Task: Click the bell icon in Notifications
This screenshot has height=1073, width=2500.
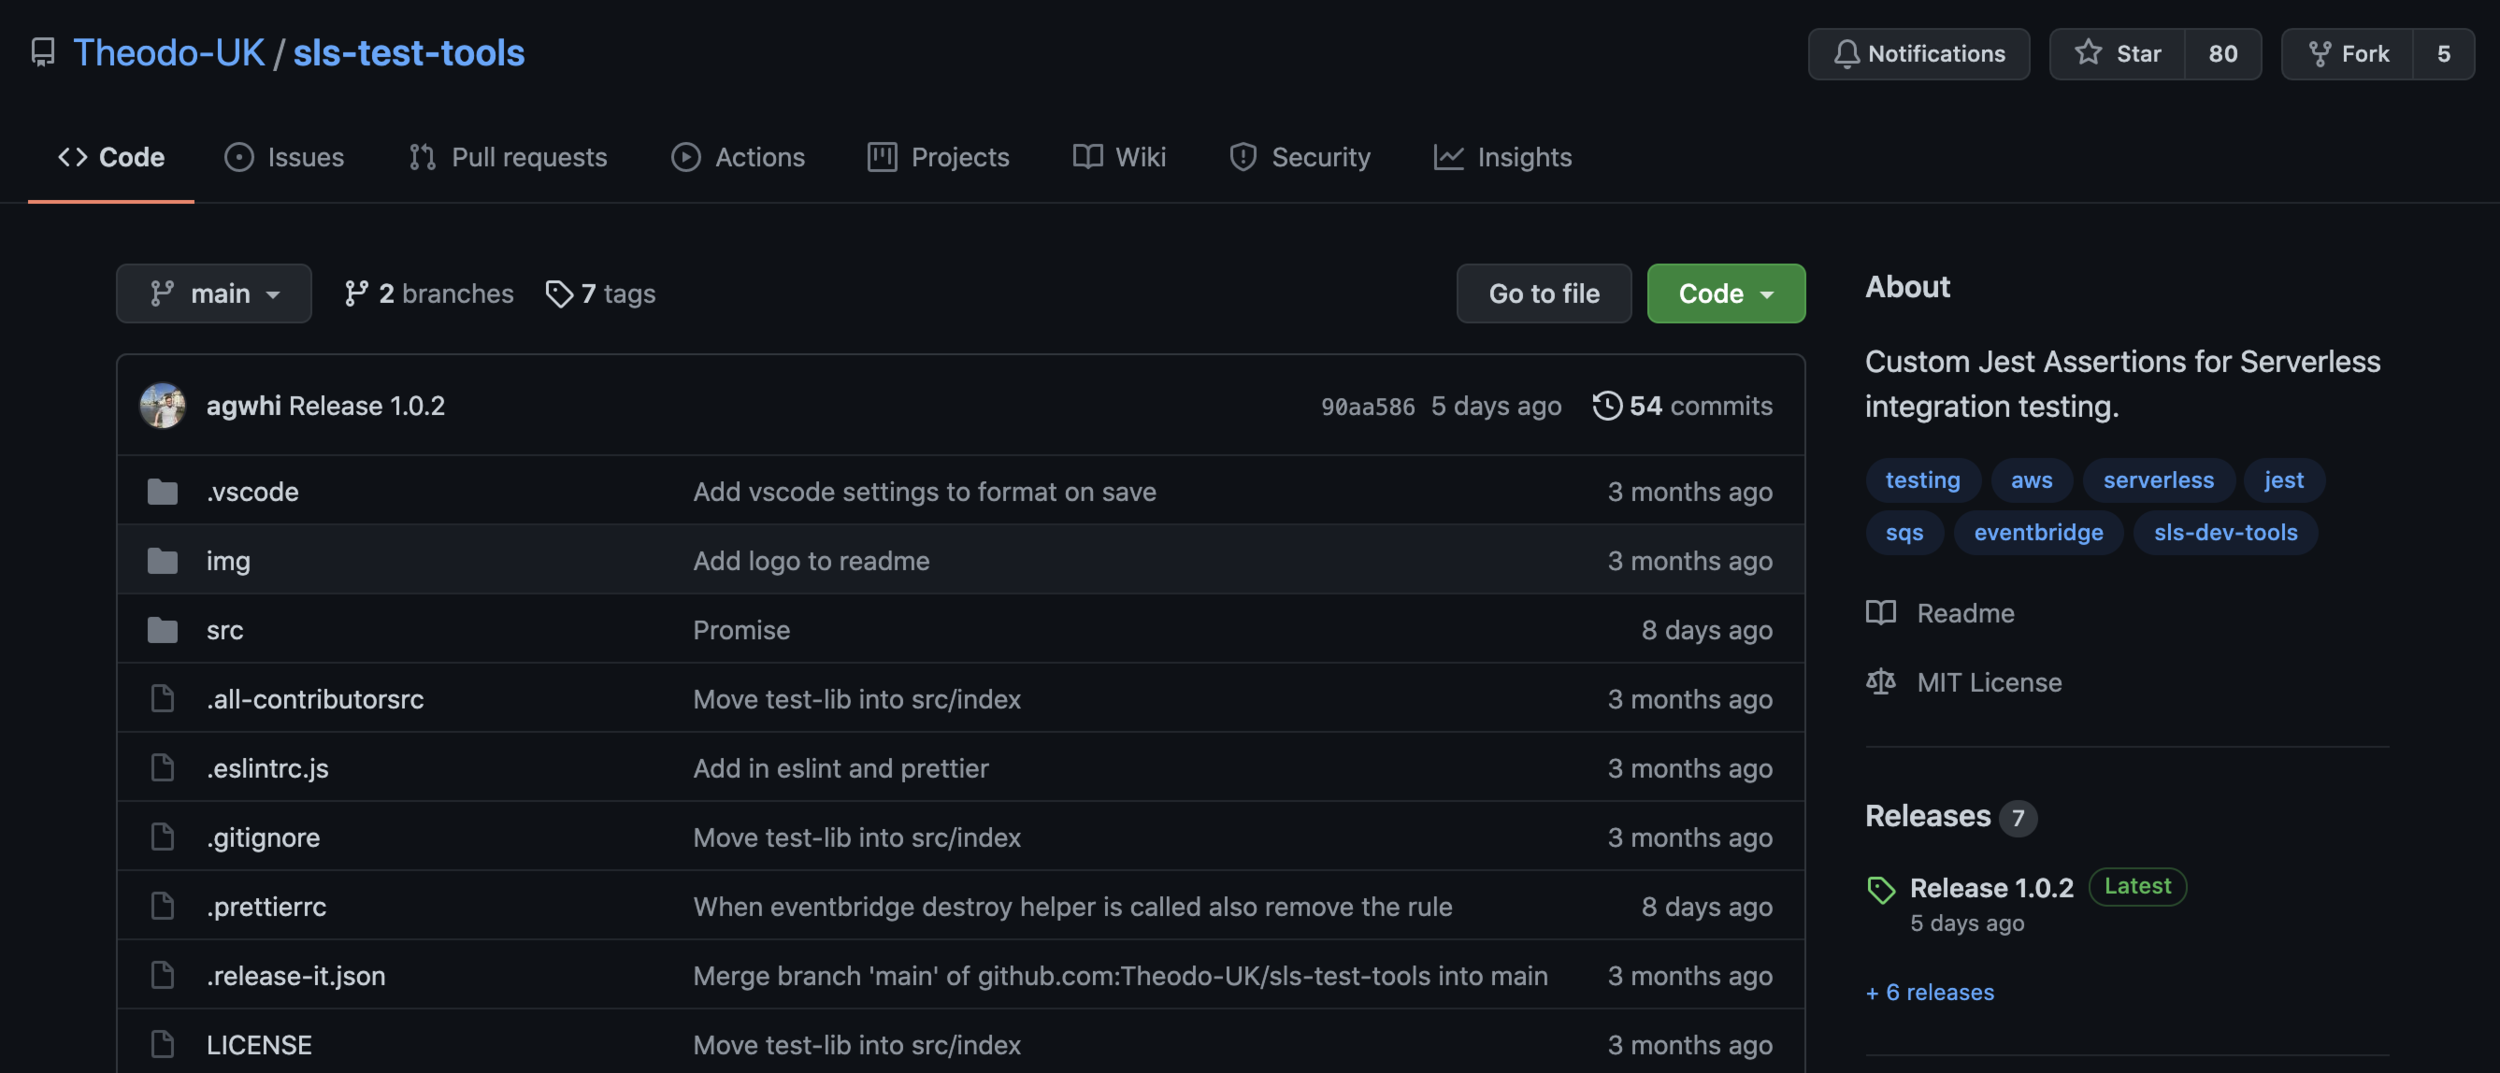Action: [x=1846, y=54]
